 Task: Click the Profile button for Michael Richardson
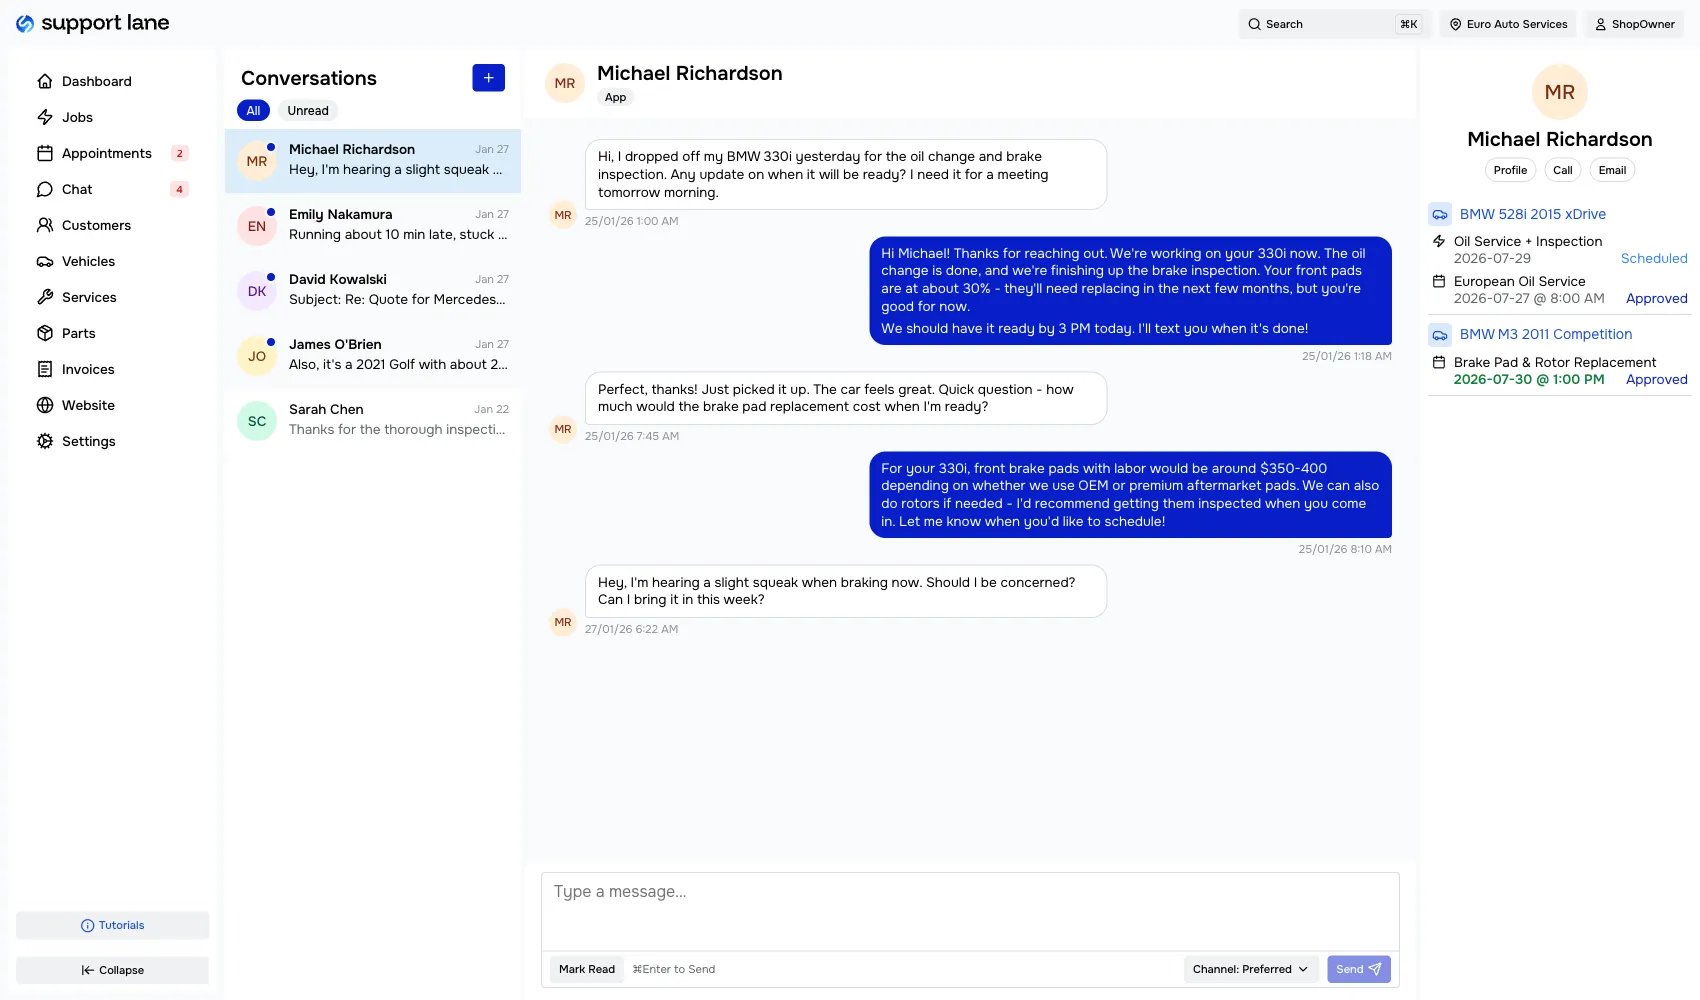(x=1510, y=170)
